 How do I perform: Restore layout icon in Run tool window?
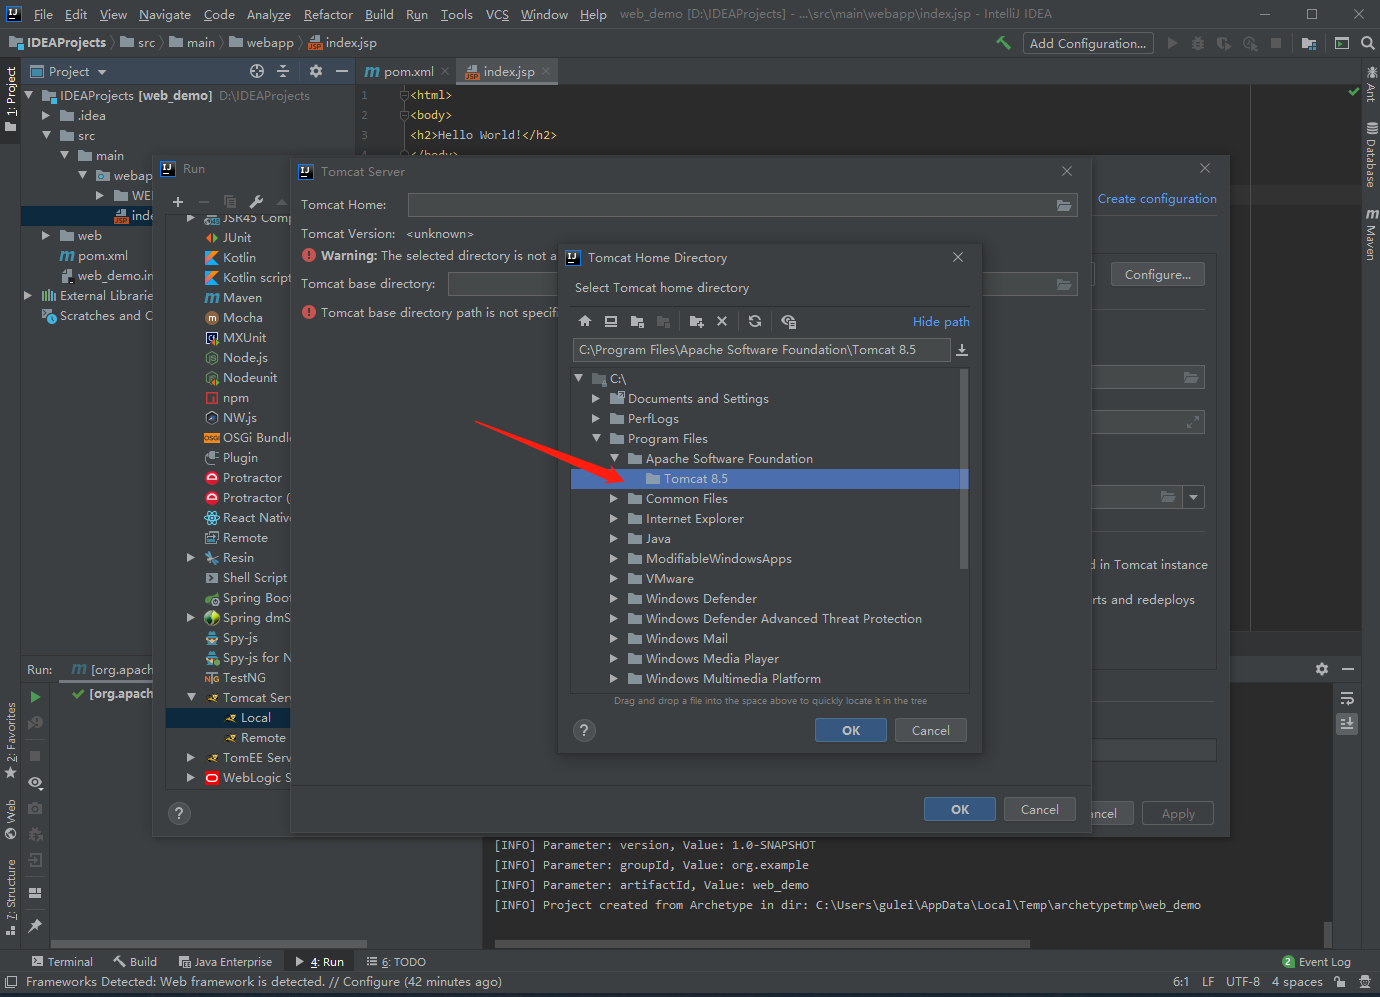point(35,893)
